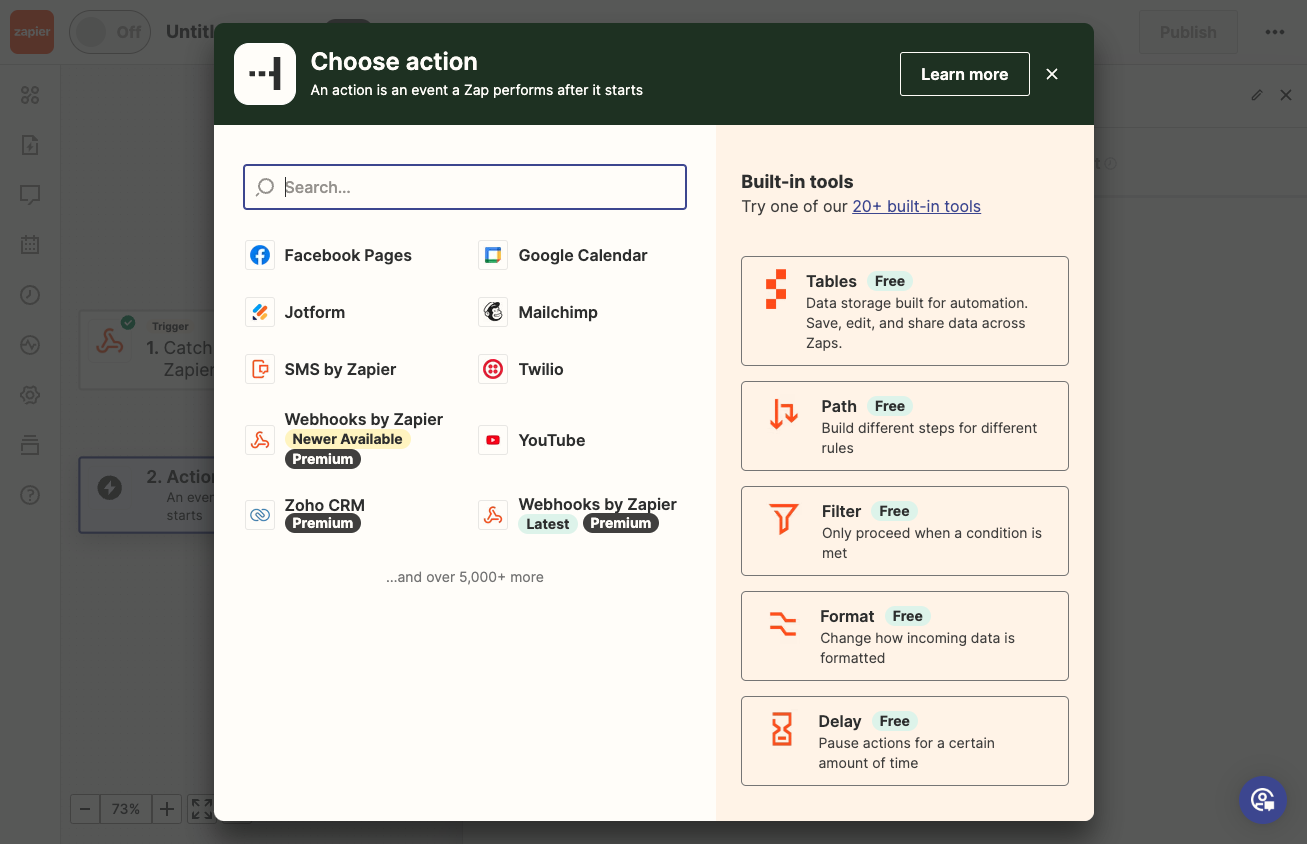1307x844 pixels.
Task: Open the comments sidebar icon
Action: coord(30,195)
